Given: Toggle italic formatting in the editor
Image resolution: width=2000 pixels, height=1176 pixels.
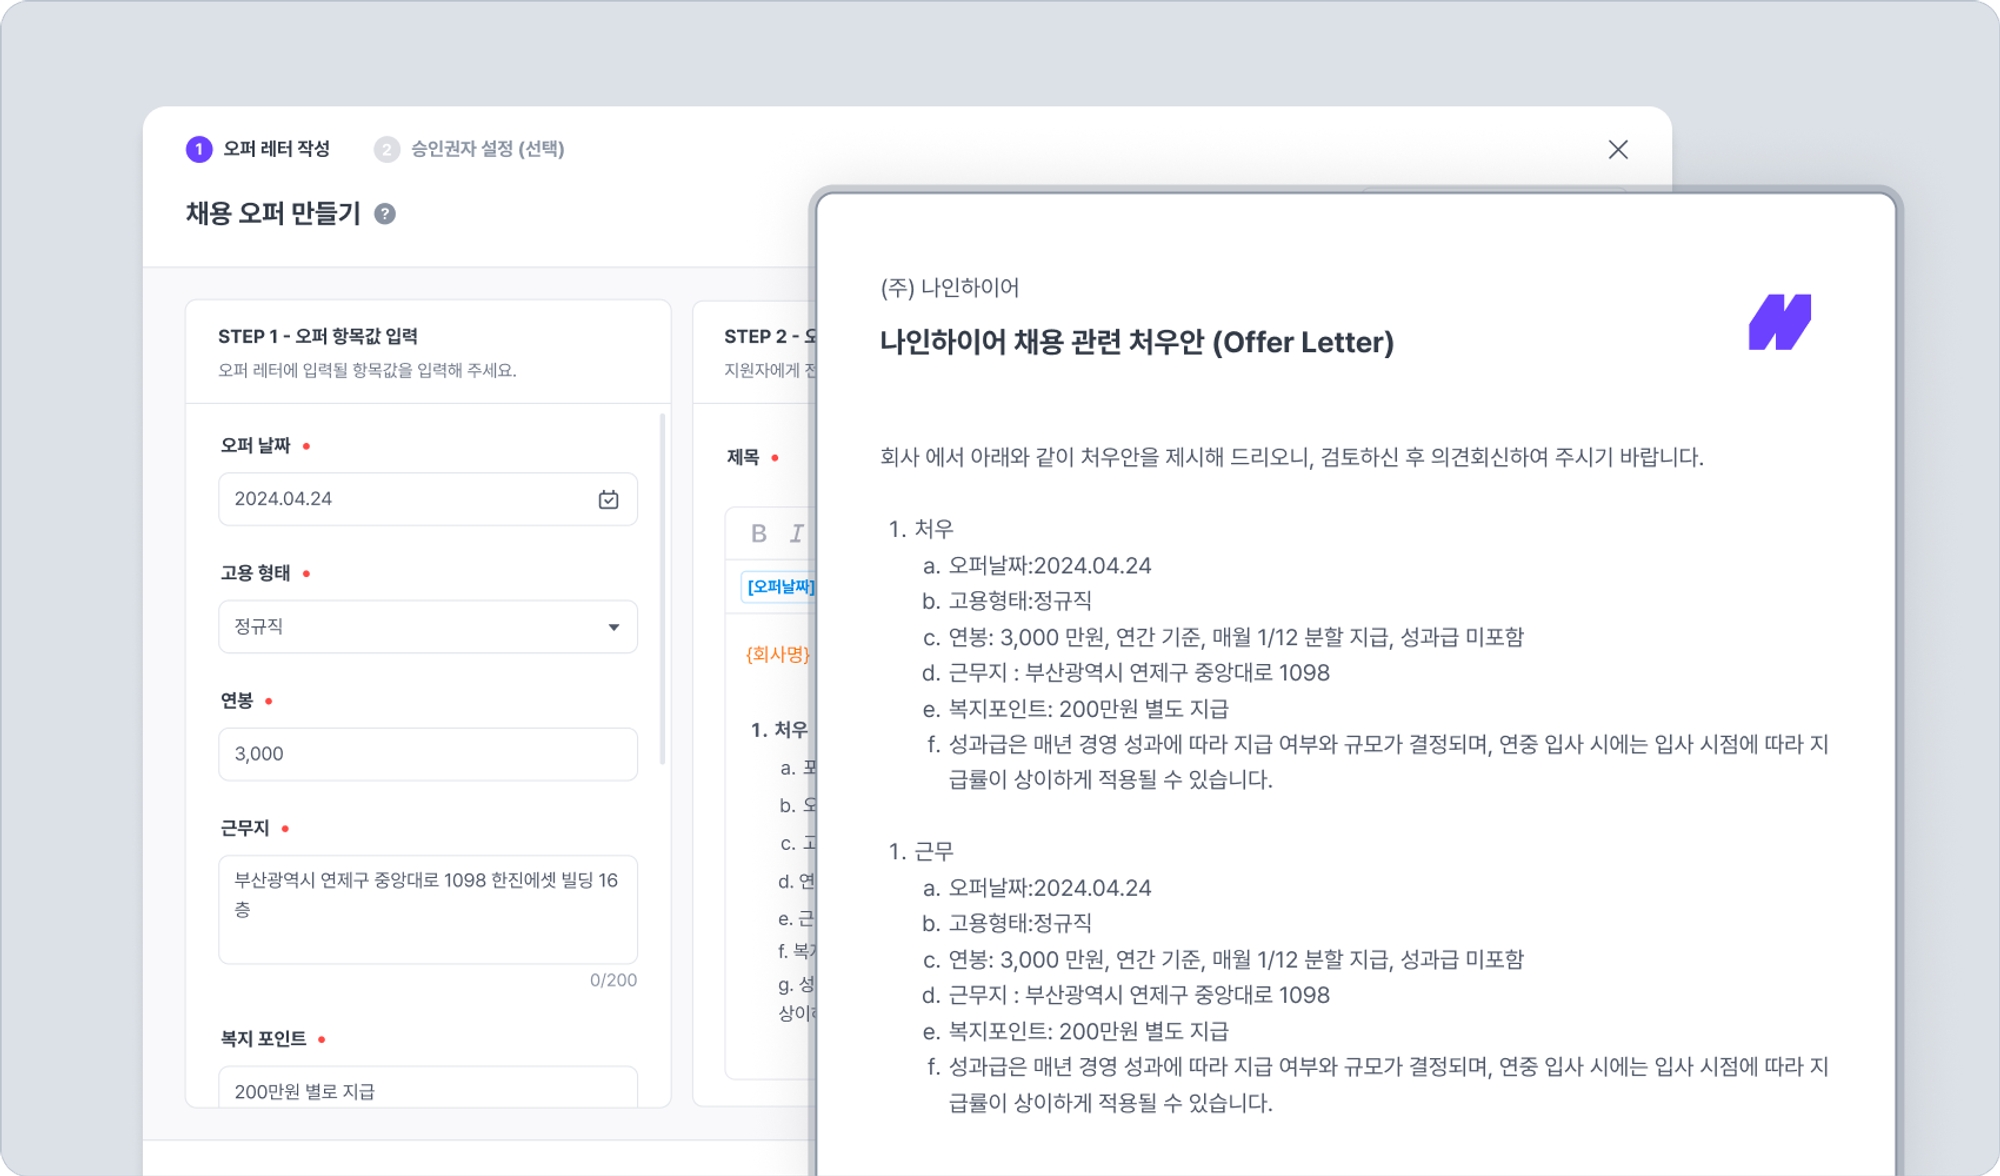Looking at the screenshot, I should pyautogui.click(x=796, y=533).
